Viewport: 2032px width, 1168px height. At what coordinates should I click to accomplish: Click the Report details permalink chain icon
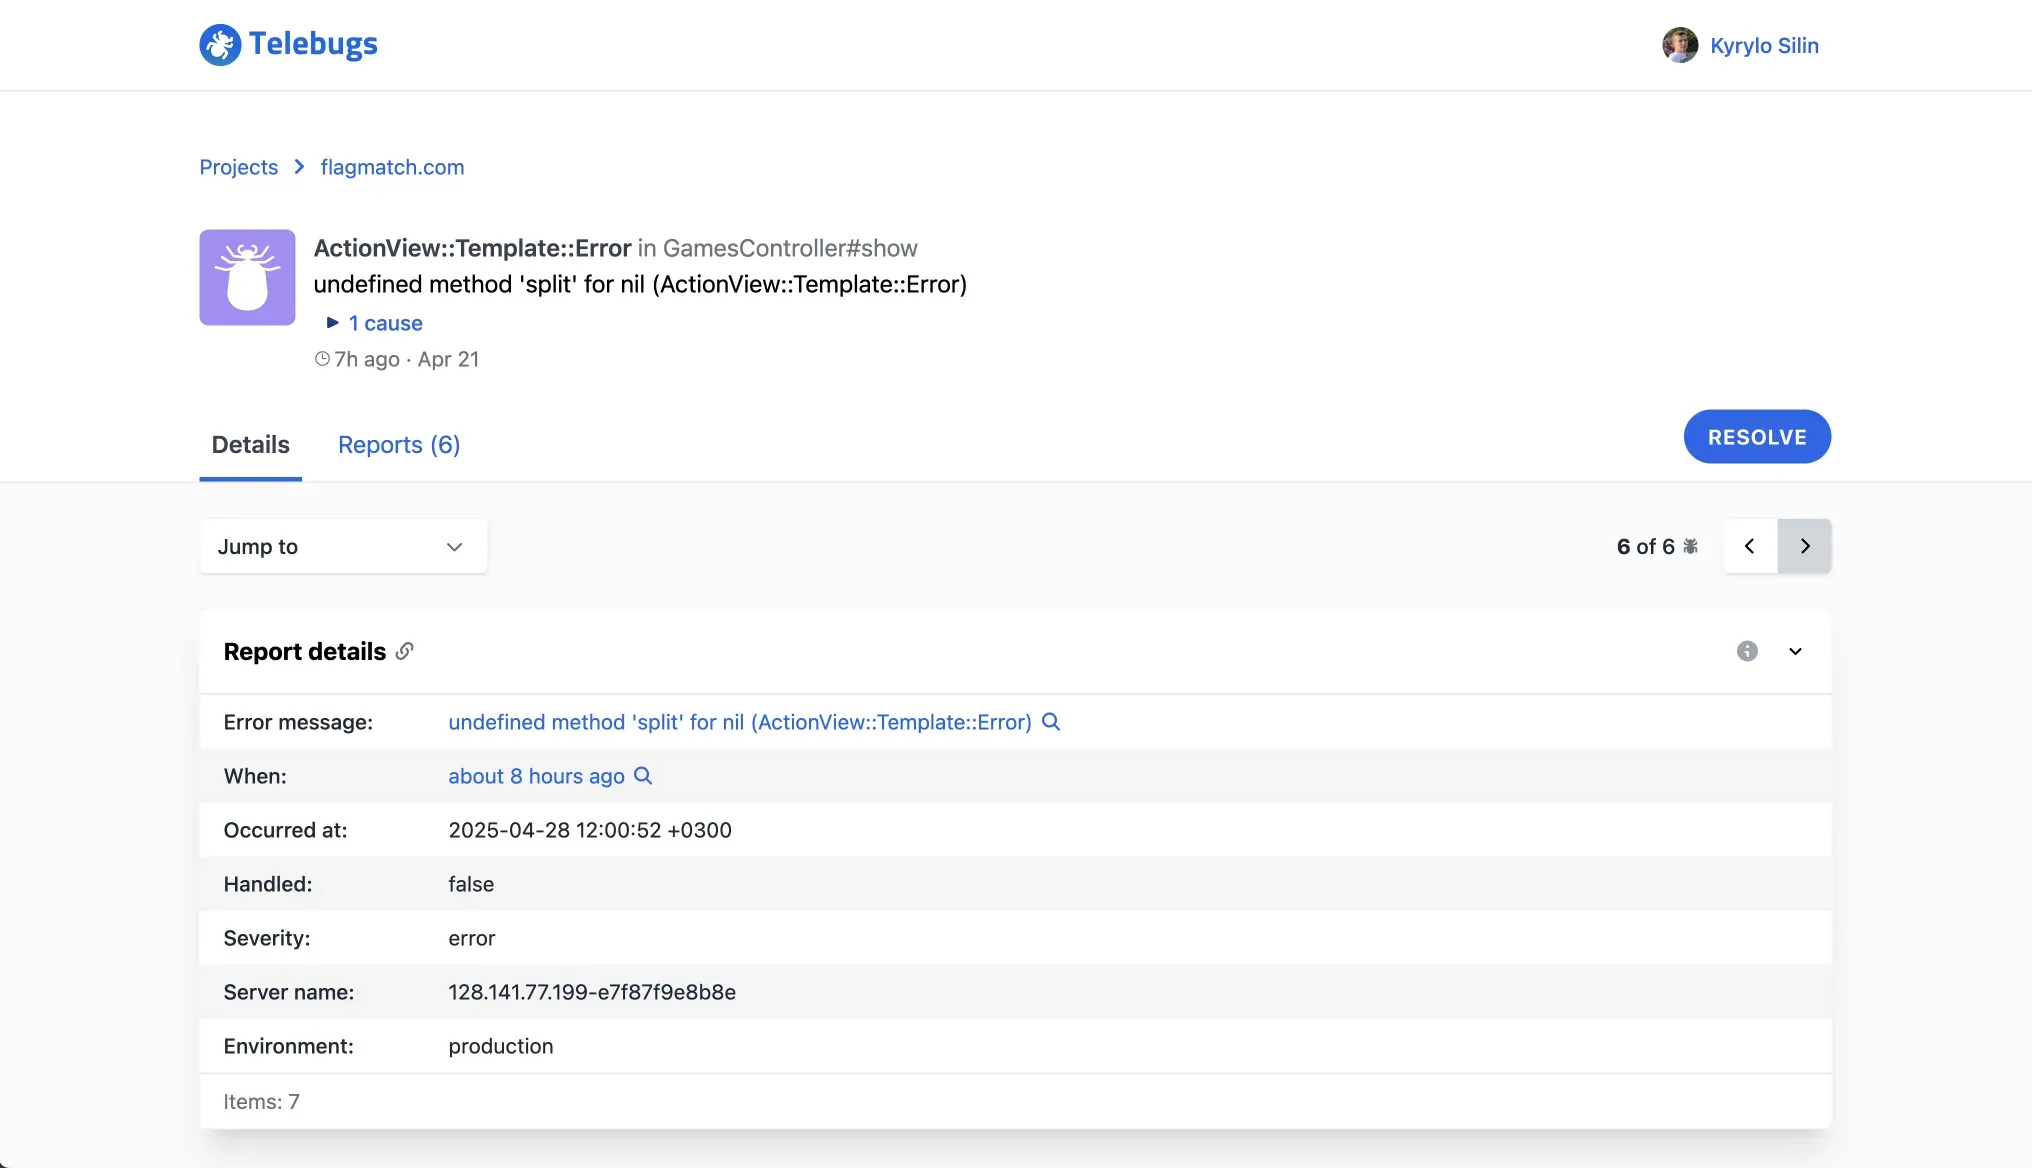coord(404,651)
